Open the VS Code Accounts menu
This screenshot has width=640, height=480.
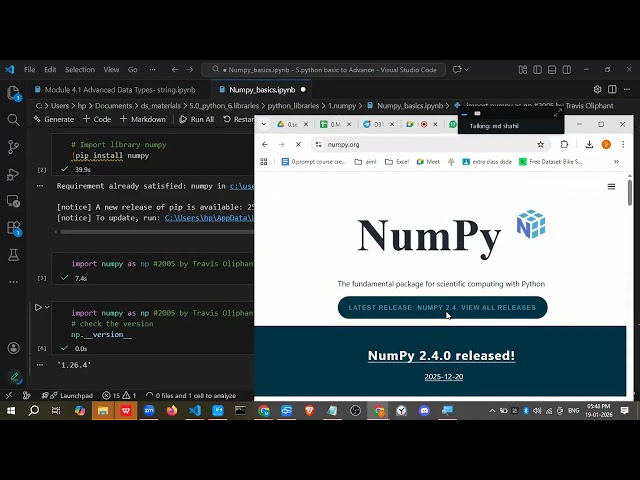pos(13,348)
